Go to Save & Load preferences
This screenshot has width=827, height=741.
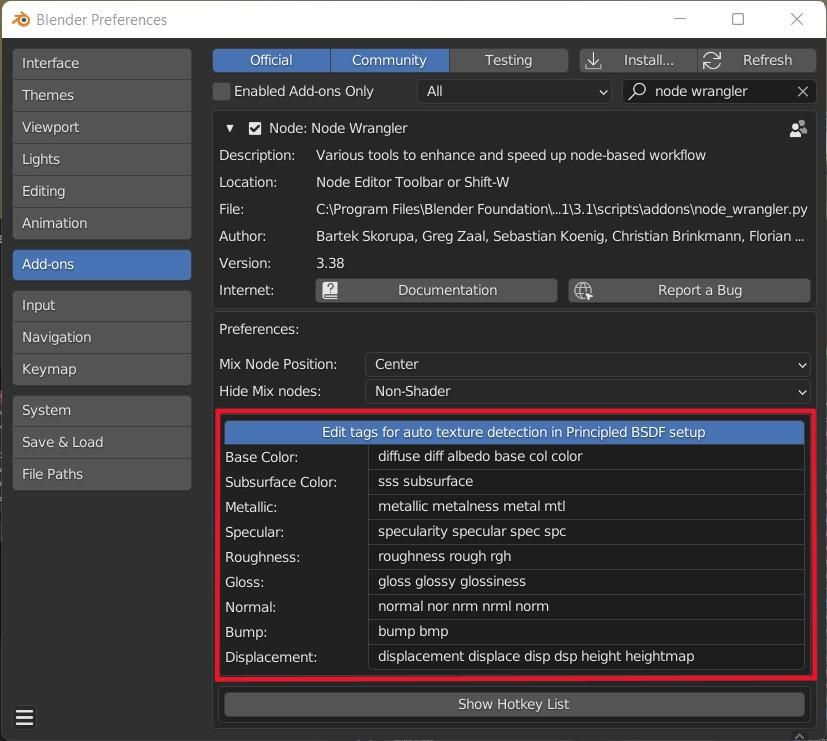pos(102,442)
